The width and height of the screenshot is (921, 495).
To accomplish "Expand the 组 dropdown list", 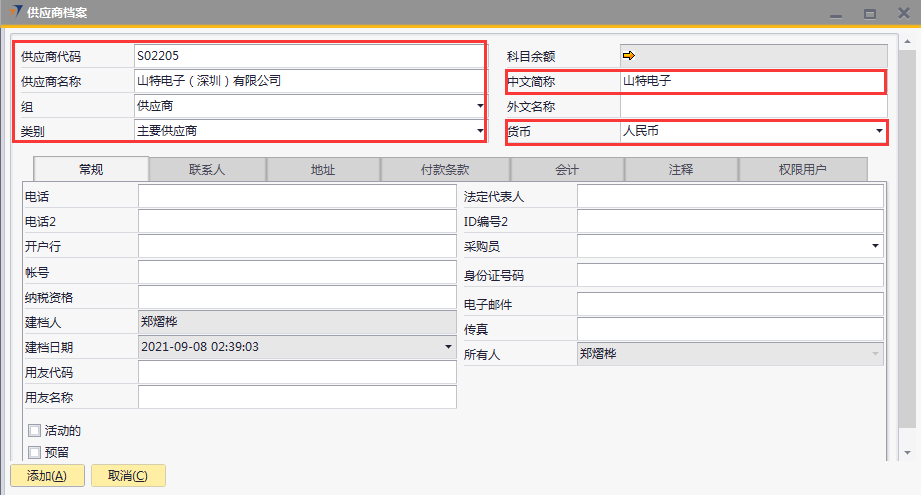I will (x=479, y=106).
